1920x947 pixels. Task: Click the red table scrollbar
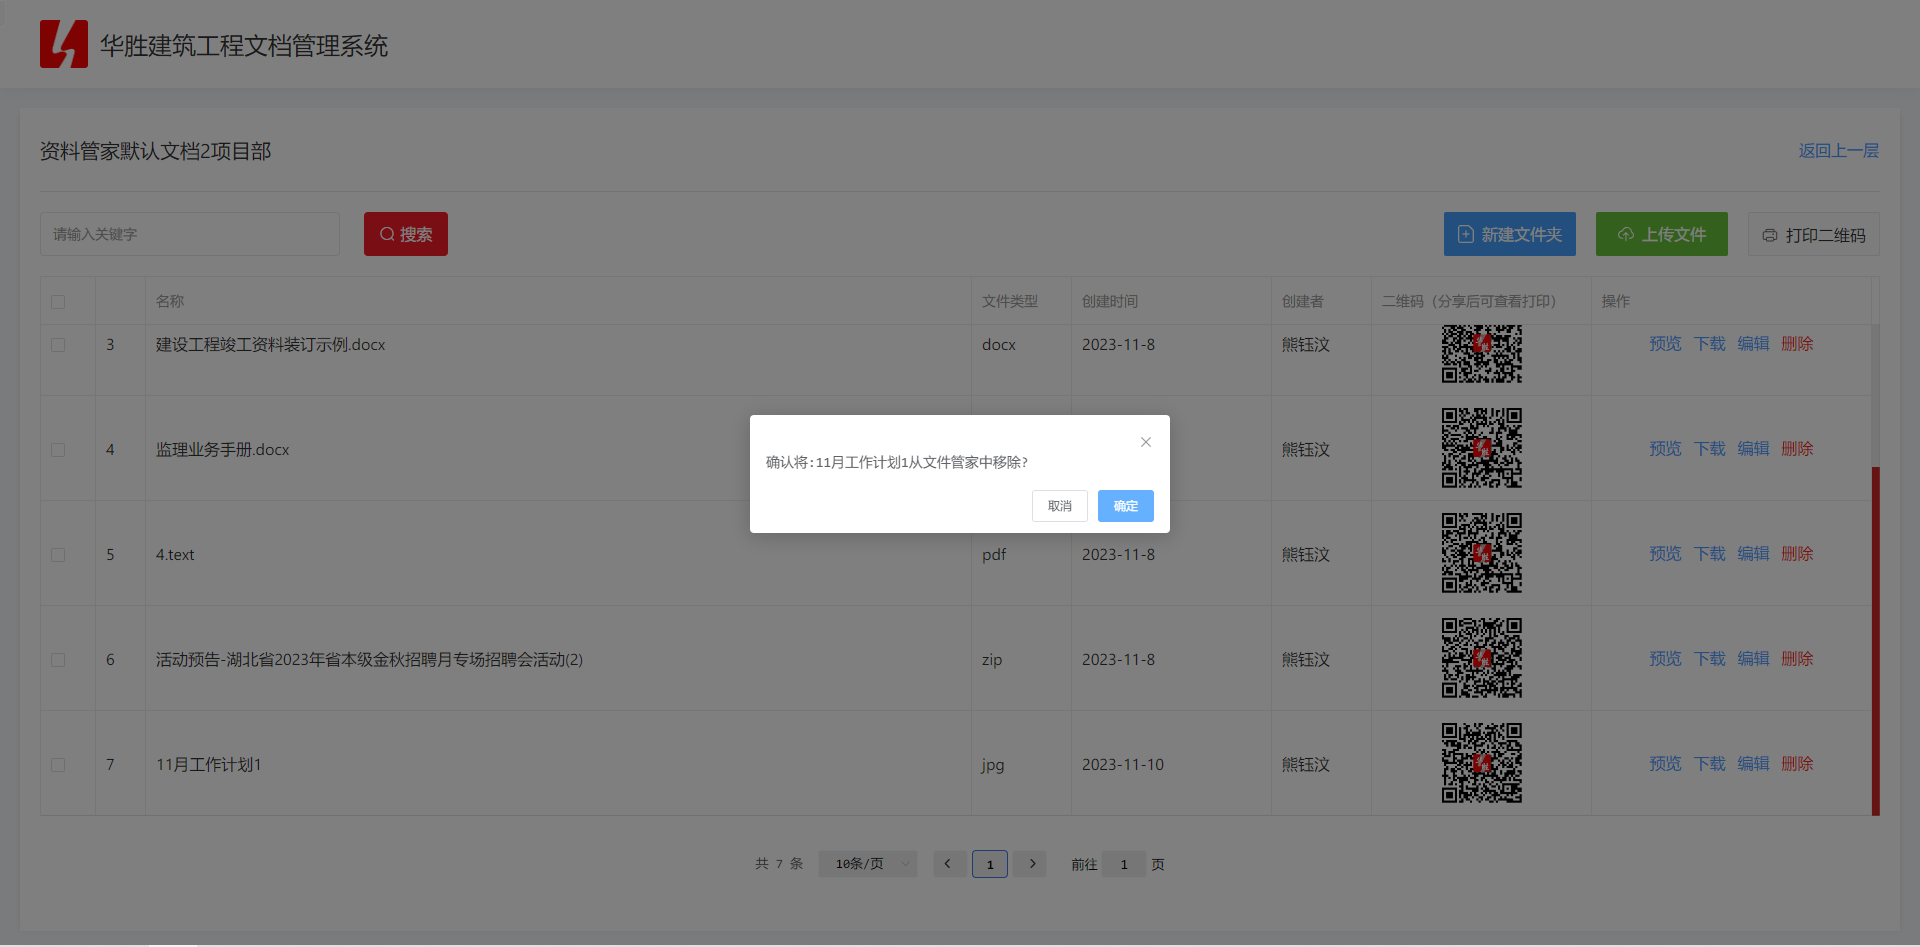tap(1876, 641)
